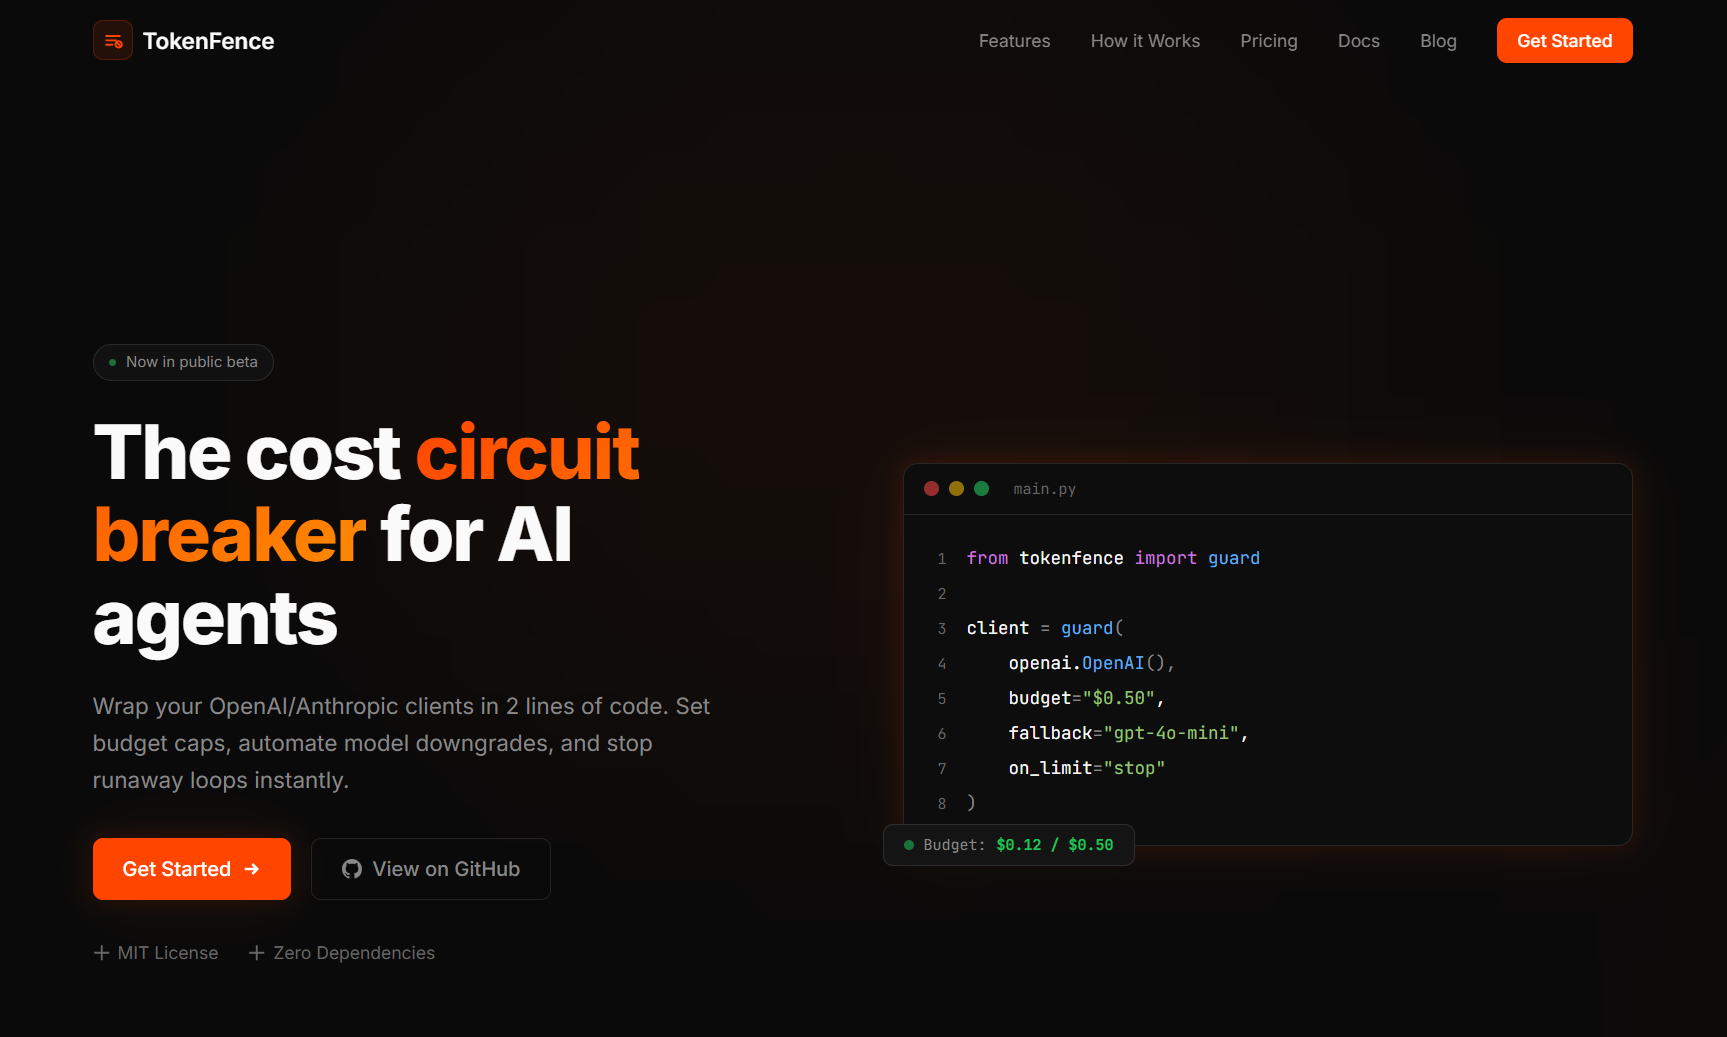Click the red dot in code window
Image resolution: width=1727 pixels, height=1037 pixels.
(x=931, y=488)
